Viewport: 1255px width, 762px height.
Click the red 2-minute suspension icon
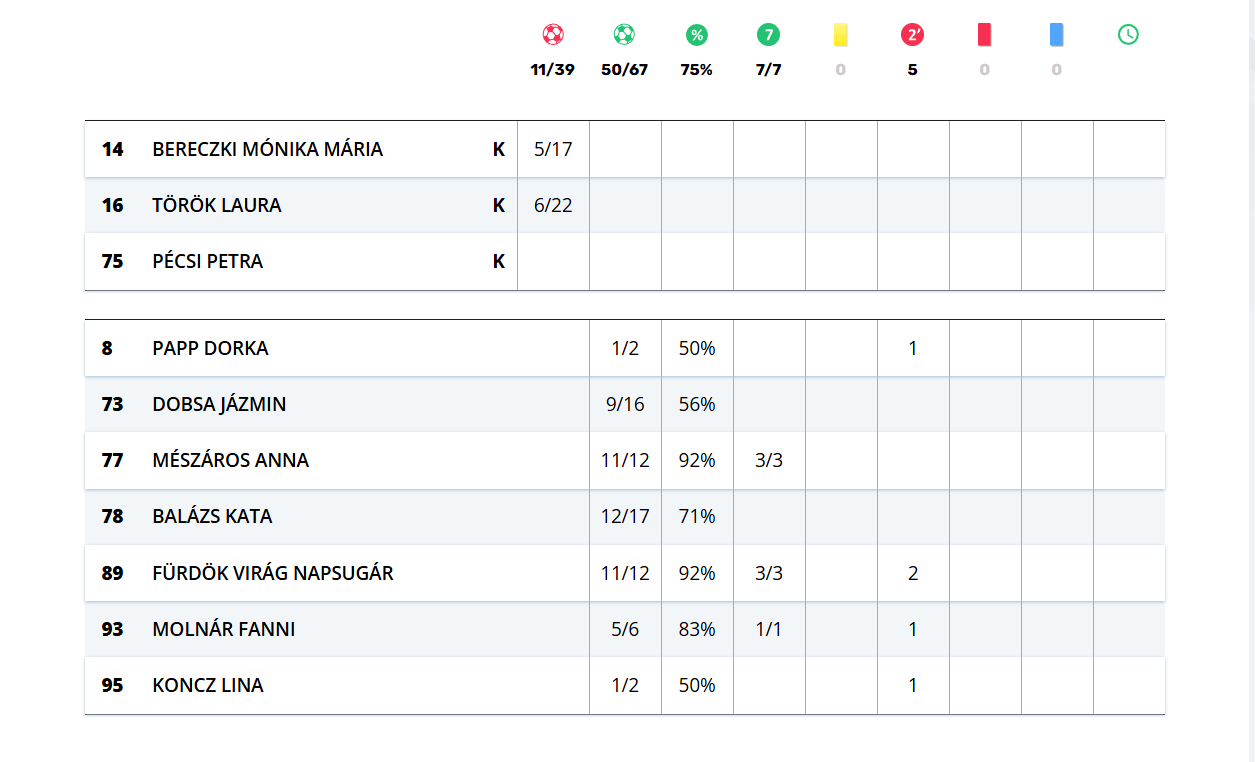tap(912, 35)
